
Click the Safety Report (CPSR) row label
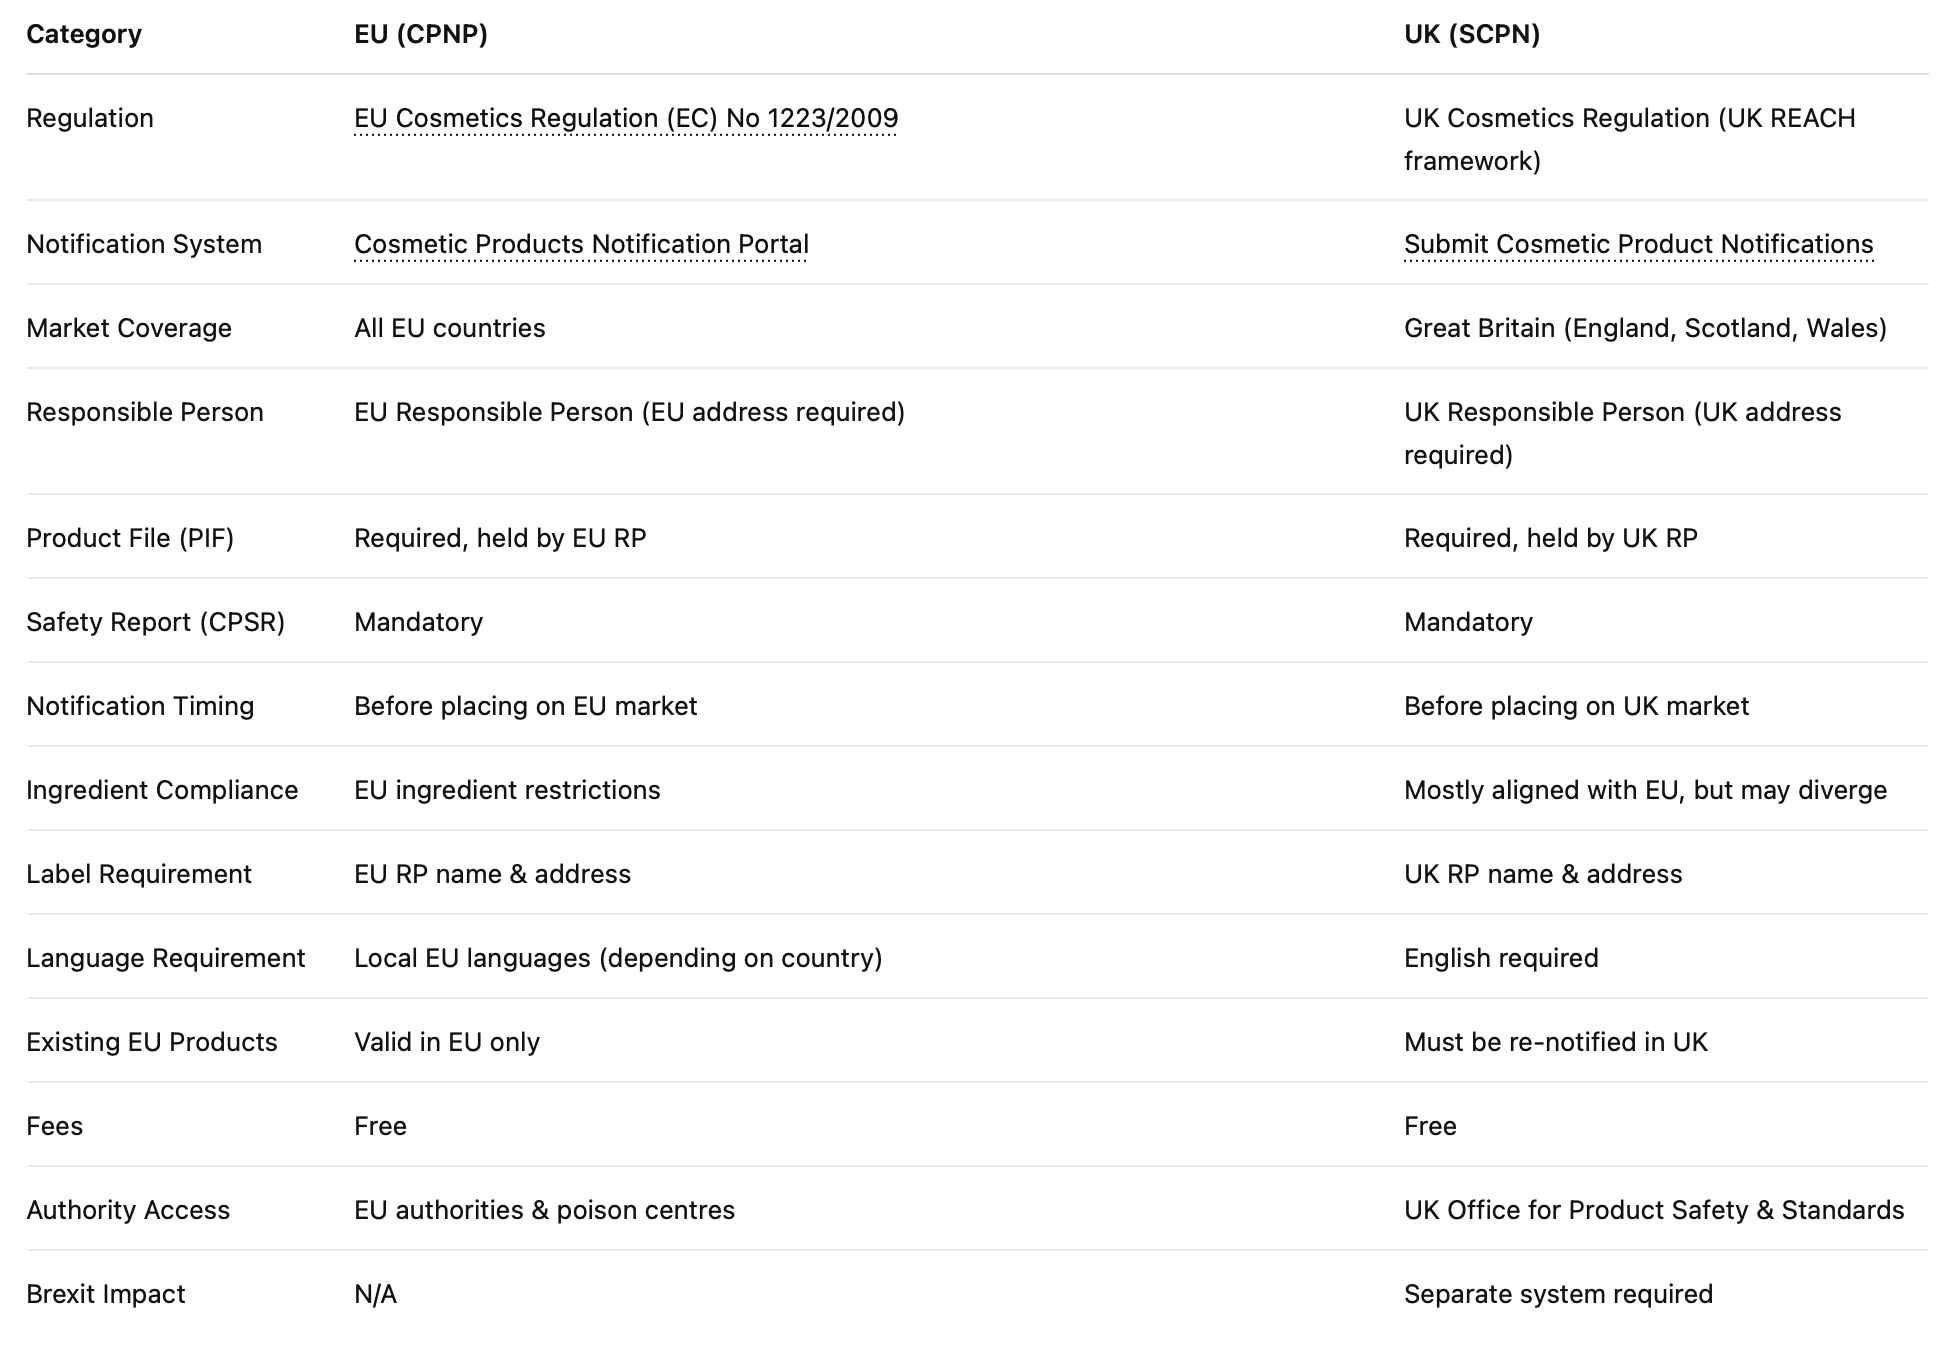155,622
